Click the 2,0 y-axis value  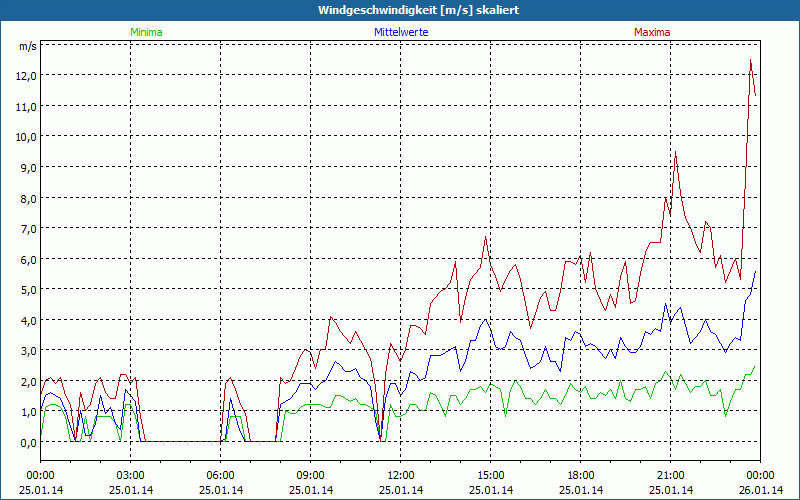click(x=29, y=382)
